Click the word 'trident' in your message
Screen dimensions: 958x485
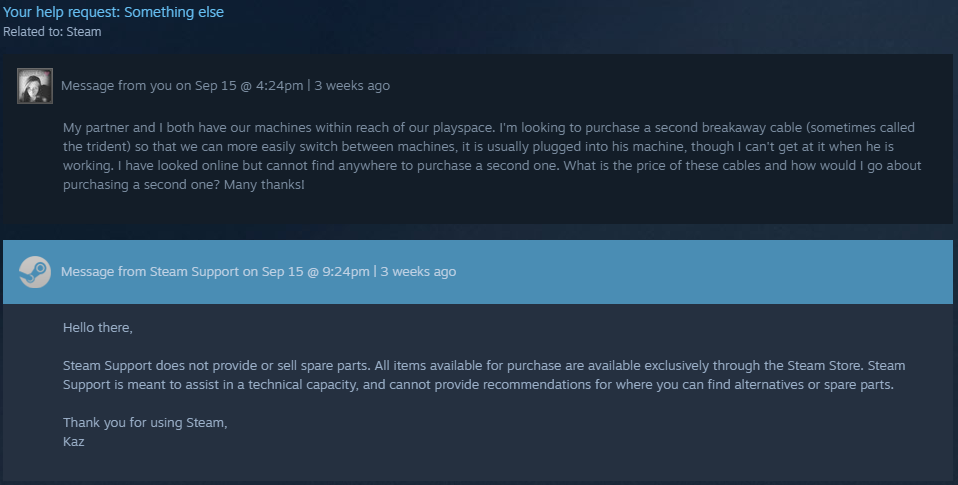point(103,147)
